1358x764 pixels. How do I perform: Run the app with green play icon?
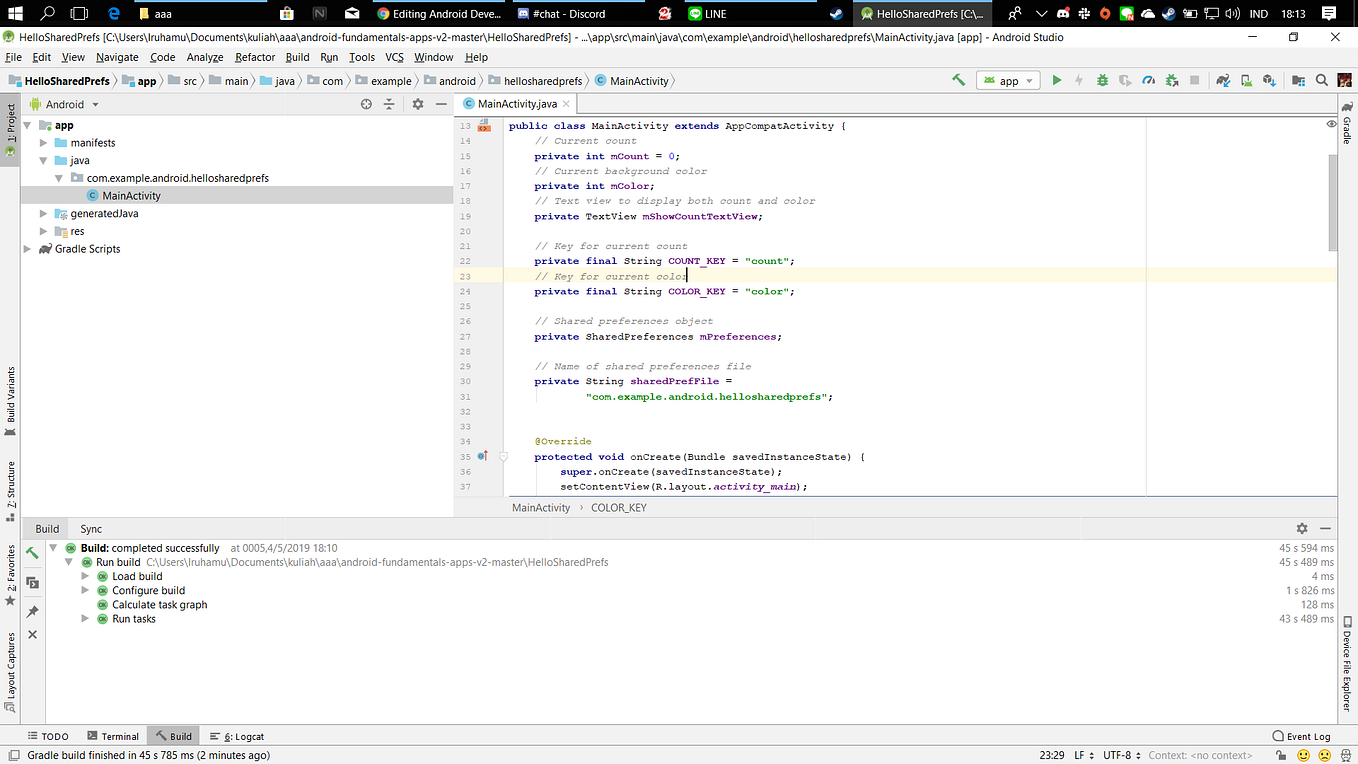[1056, 81]
